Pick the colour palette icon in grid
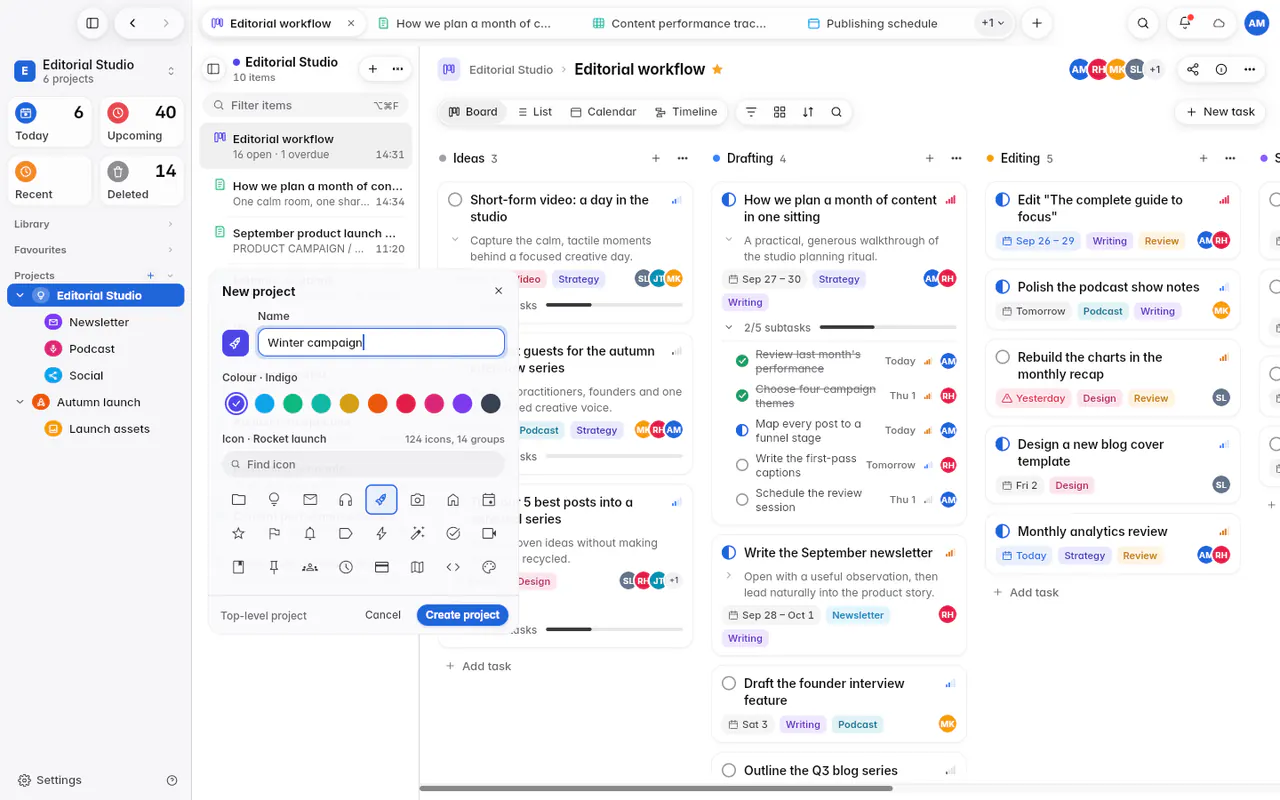Screen dimensions: 1280x800 (489, 567)
